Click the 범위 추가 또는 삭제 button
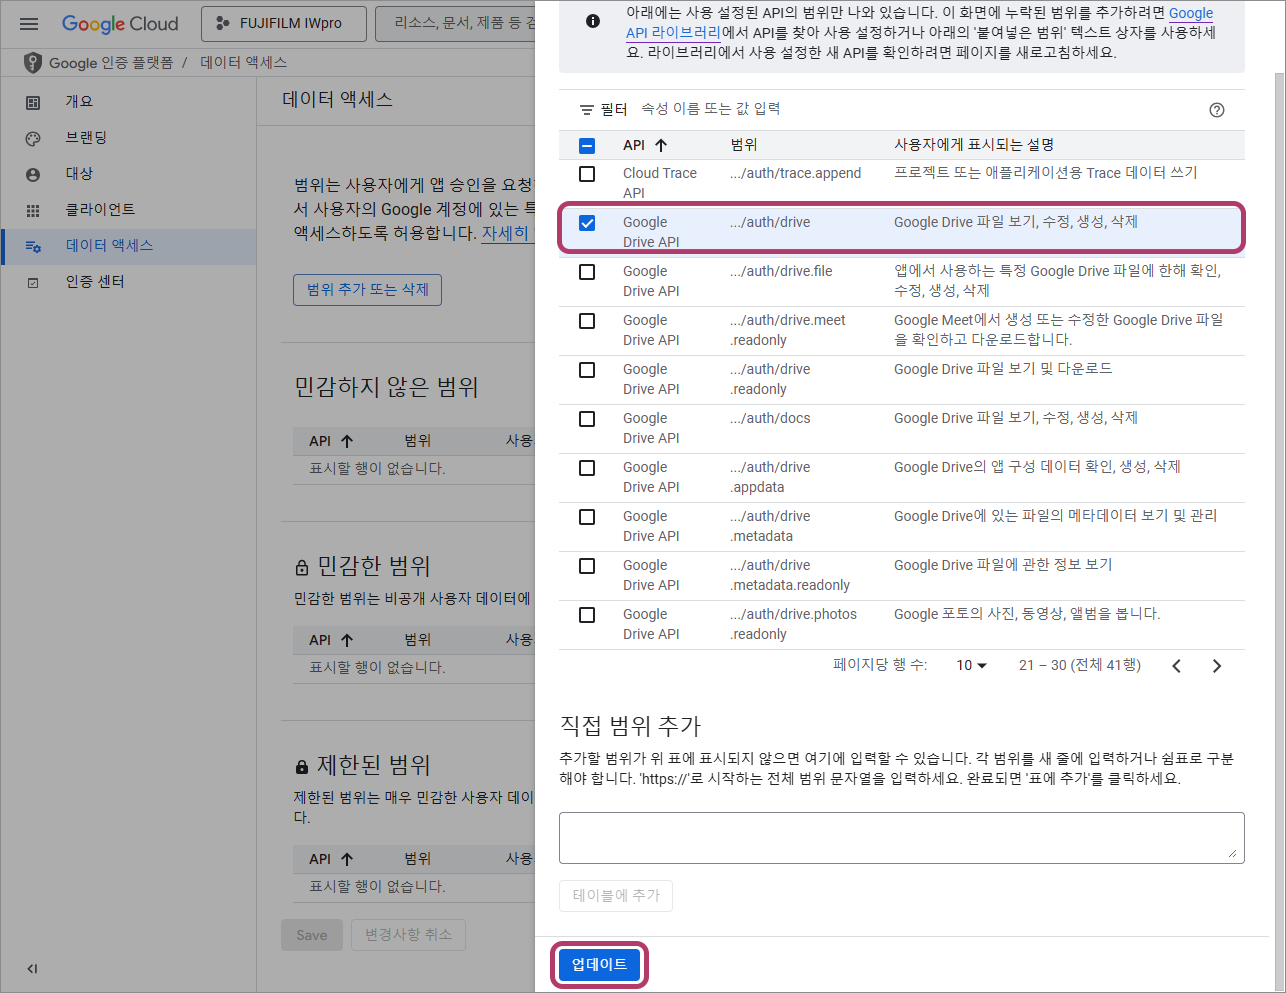1286x993 pixels. (367, 289)
